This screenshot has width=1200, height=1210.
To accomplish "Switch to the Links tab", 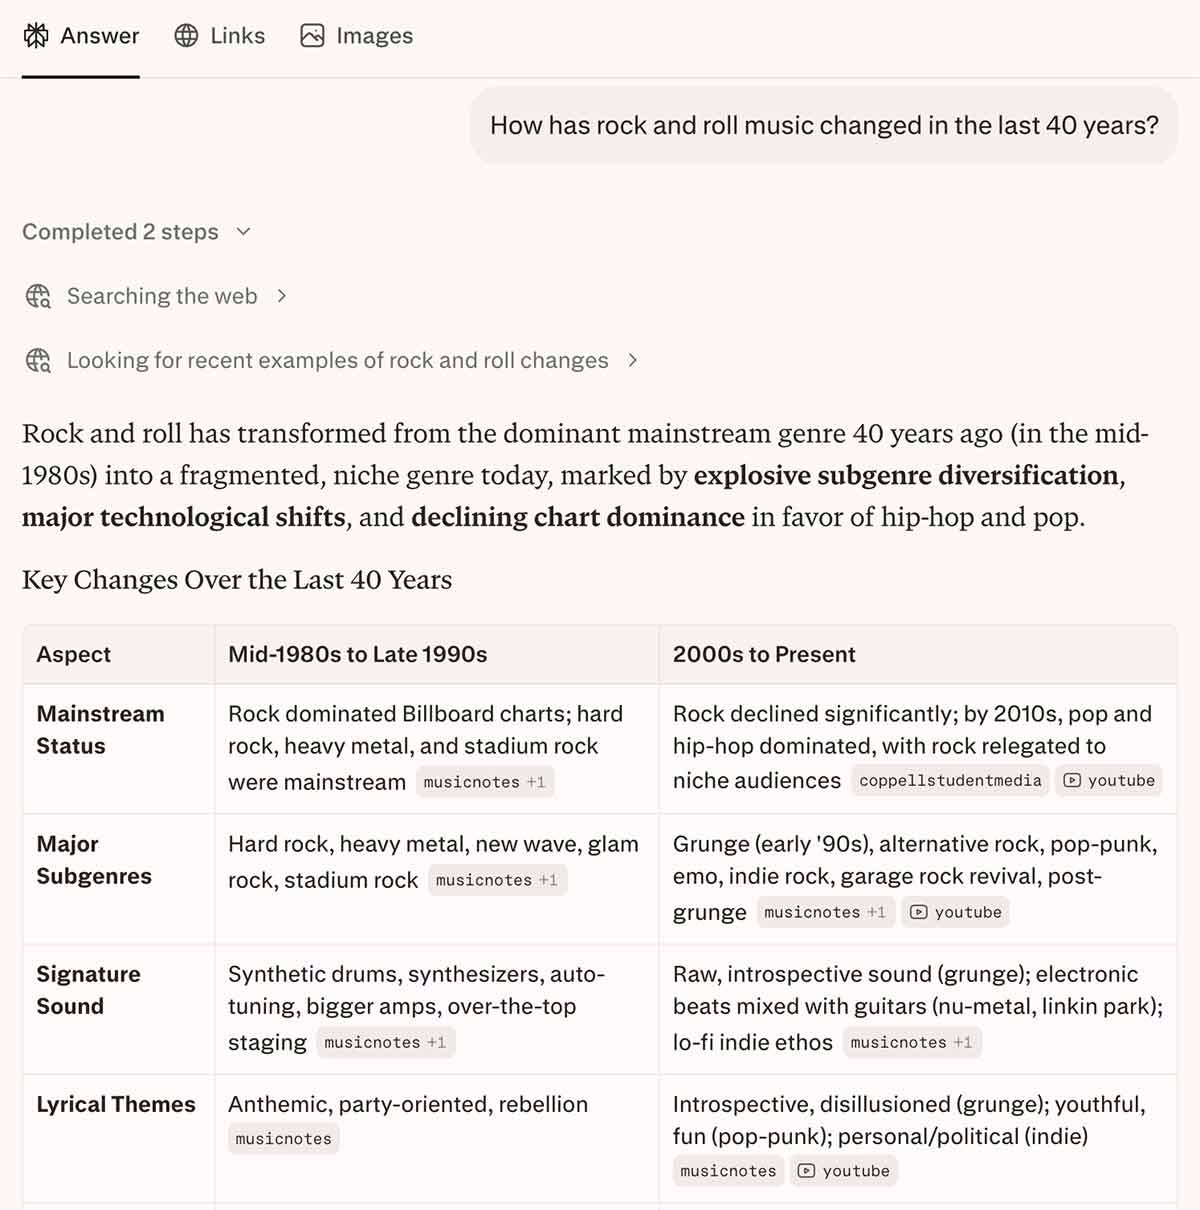I will (220, 36).
